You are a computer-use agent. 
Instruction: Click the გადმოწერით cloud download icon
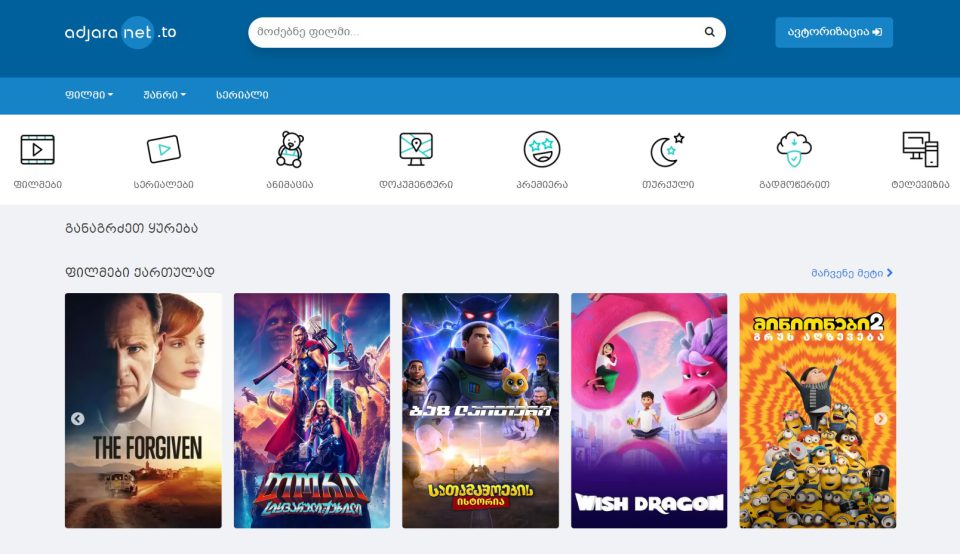click(x=794, y=150)
